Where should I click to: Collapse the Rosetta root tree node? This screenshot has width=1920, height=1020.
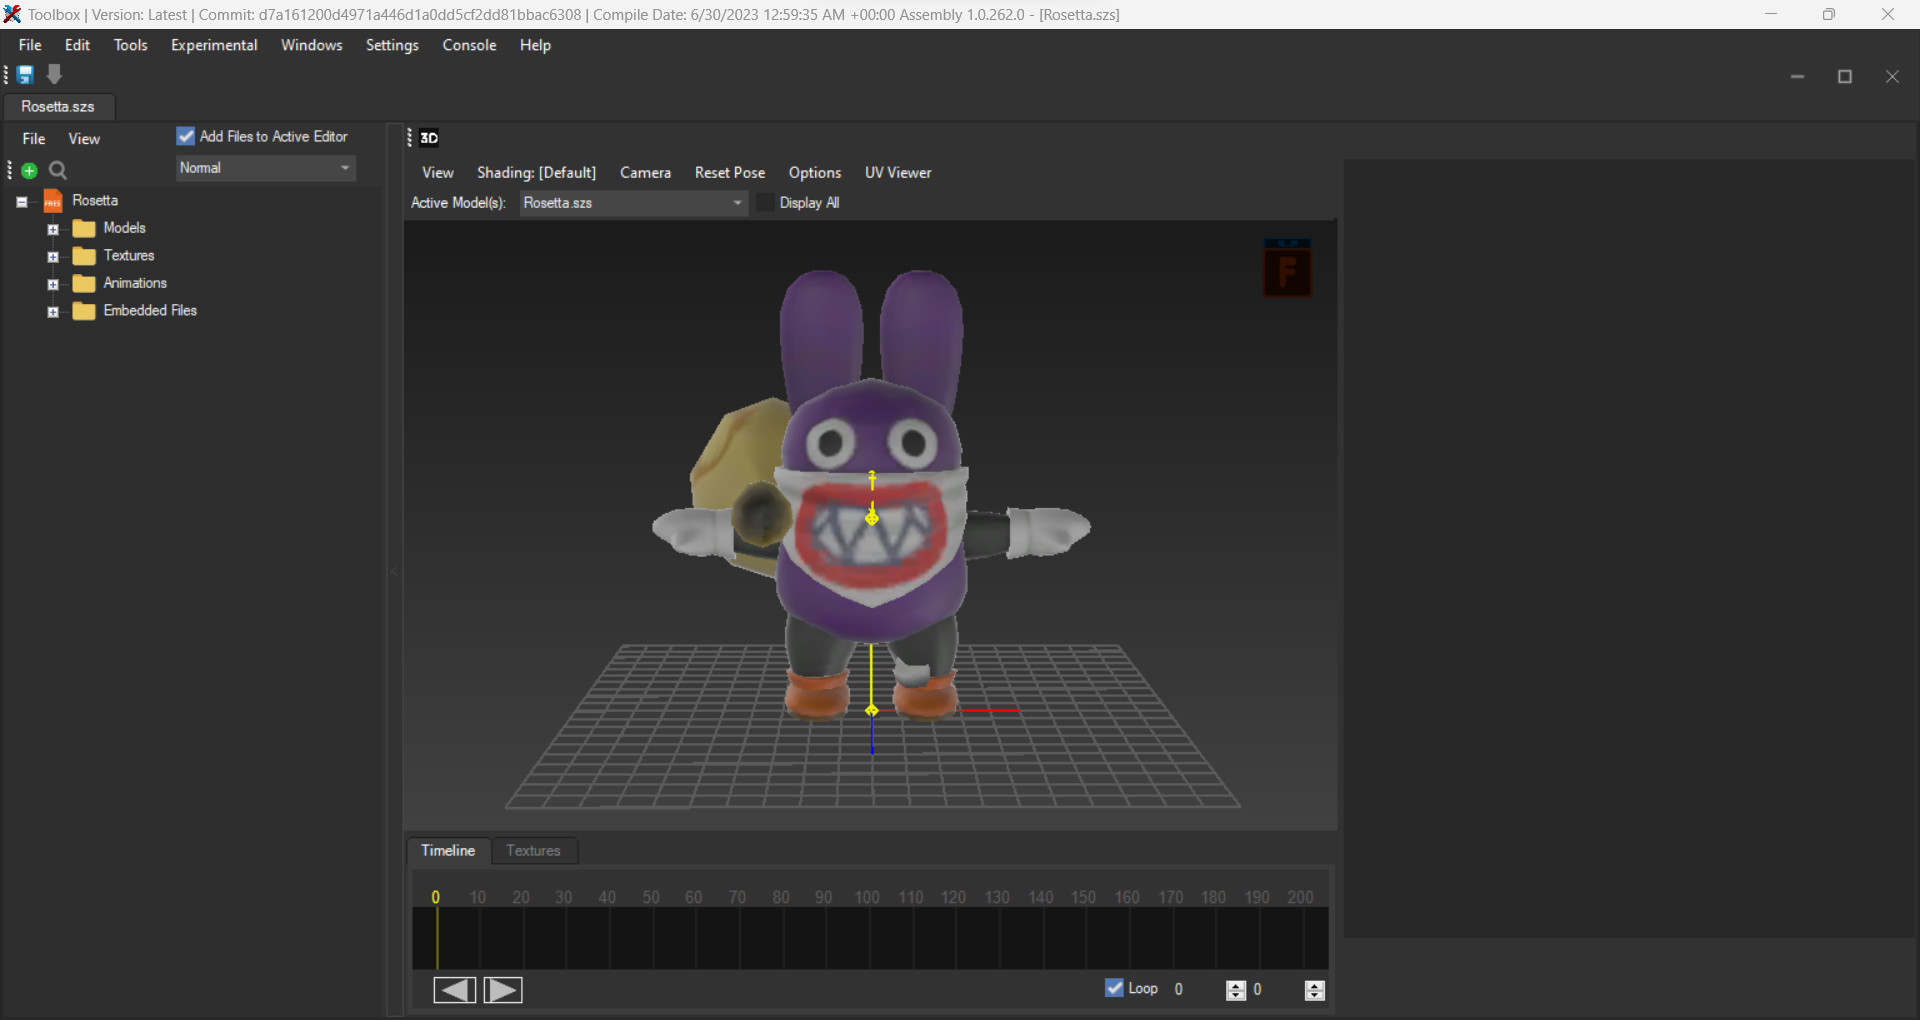(x=22, y=202)
